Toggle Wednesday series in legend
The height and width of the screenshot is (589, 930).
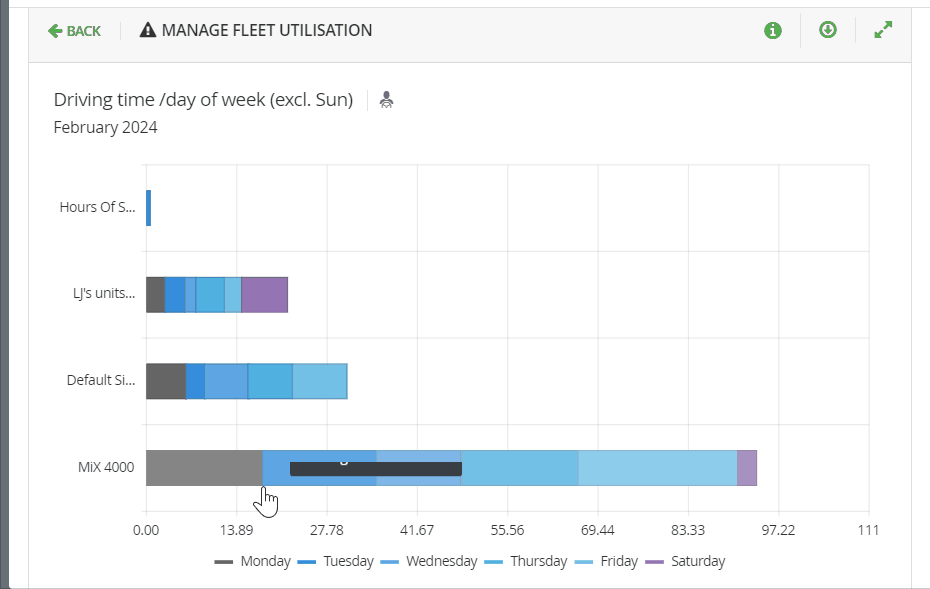429,561
